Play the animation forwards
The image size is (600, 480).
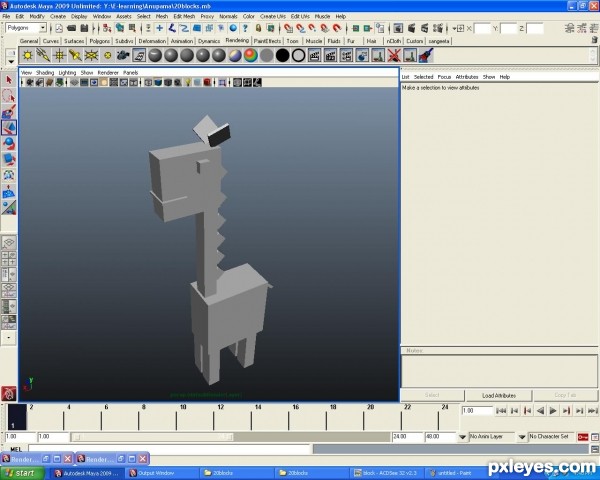(x=553, y=411)
